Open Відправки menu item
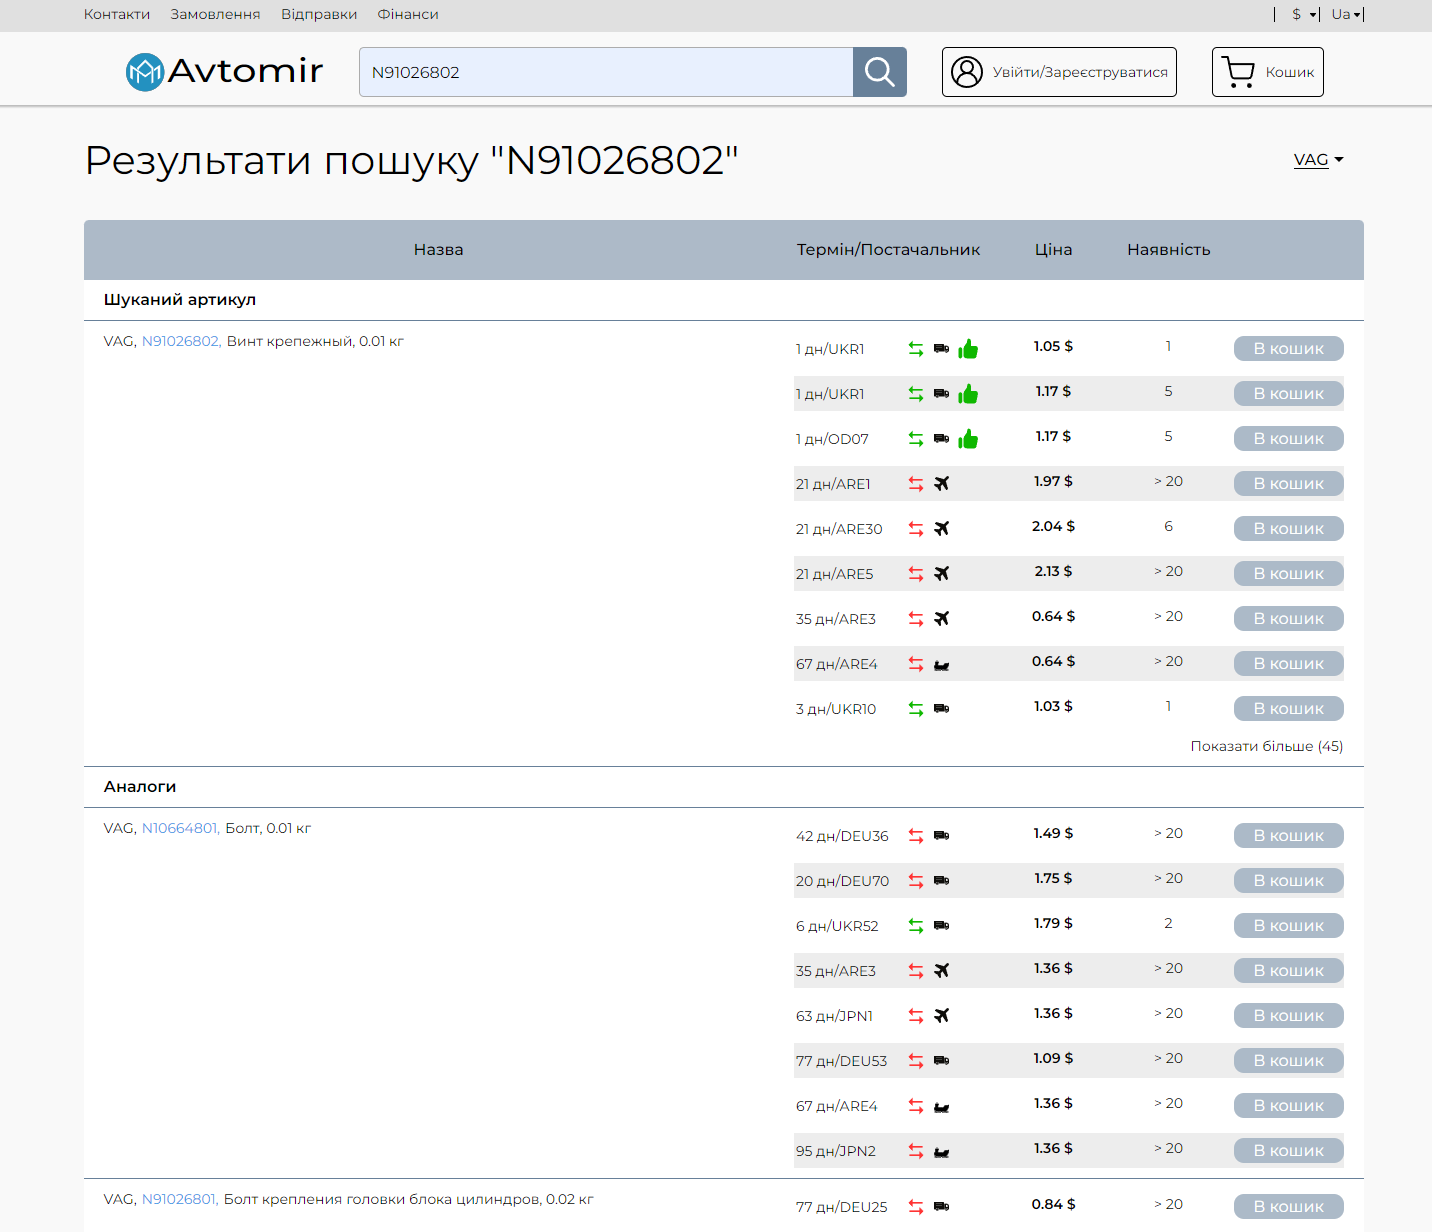The height and width of the screenshot is (1232, 1432). (x=319, y=14)
